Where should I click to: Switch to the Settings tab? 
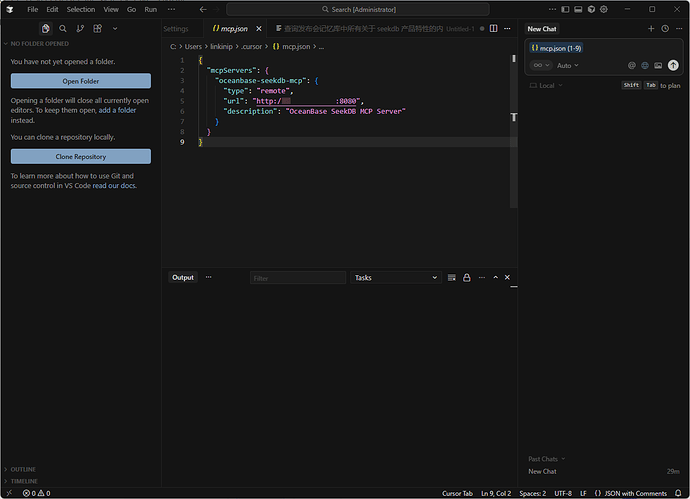pyautogui.click(x=175, y=29)
